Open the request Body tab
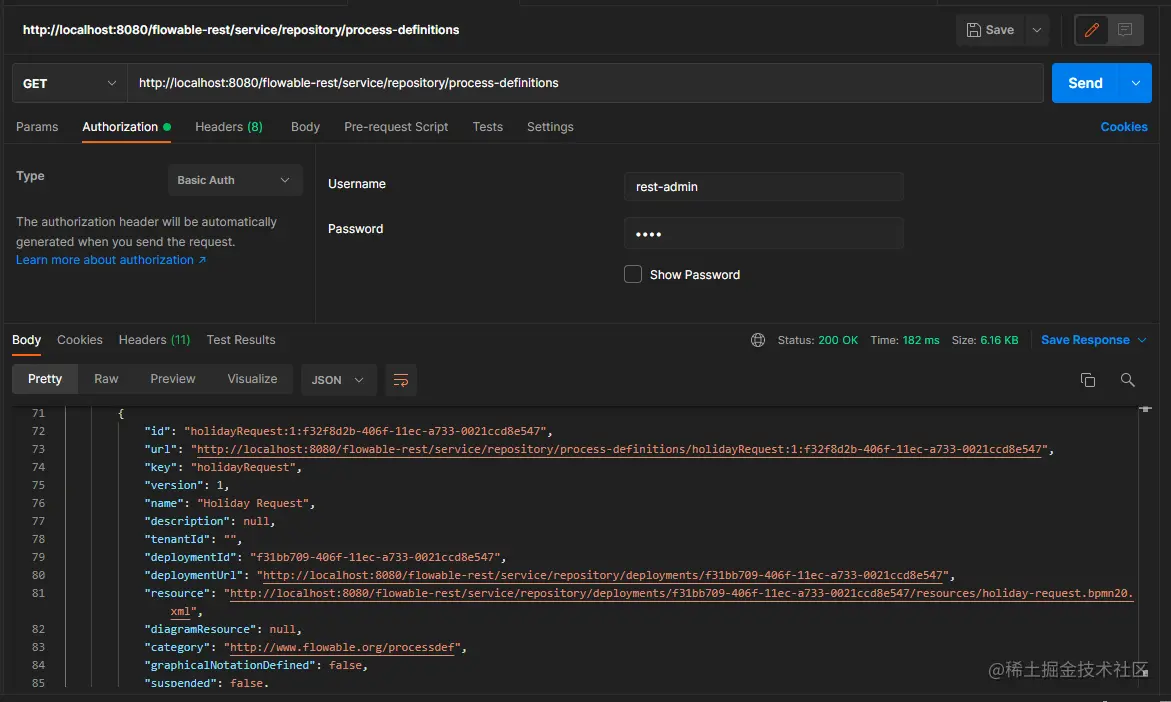This screenshot has width=1171, height=702. (x=305, y=127)
